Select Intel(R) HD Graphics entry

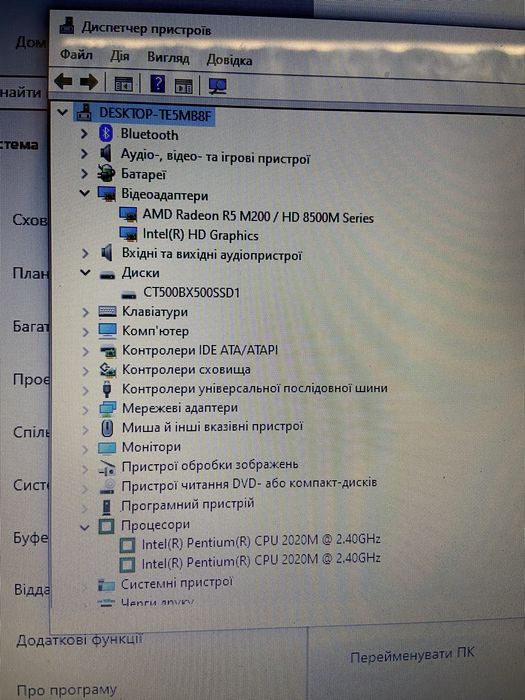200,235
